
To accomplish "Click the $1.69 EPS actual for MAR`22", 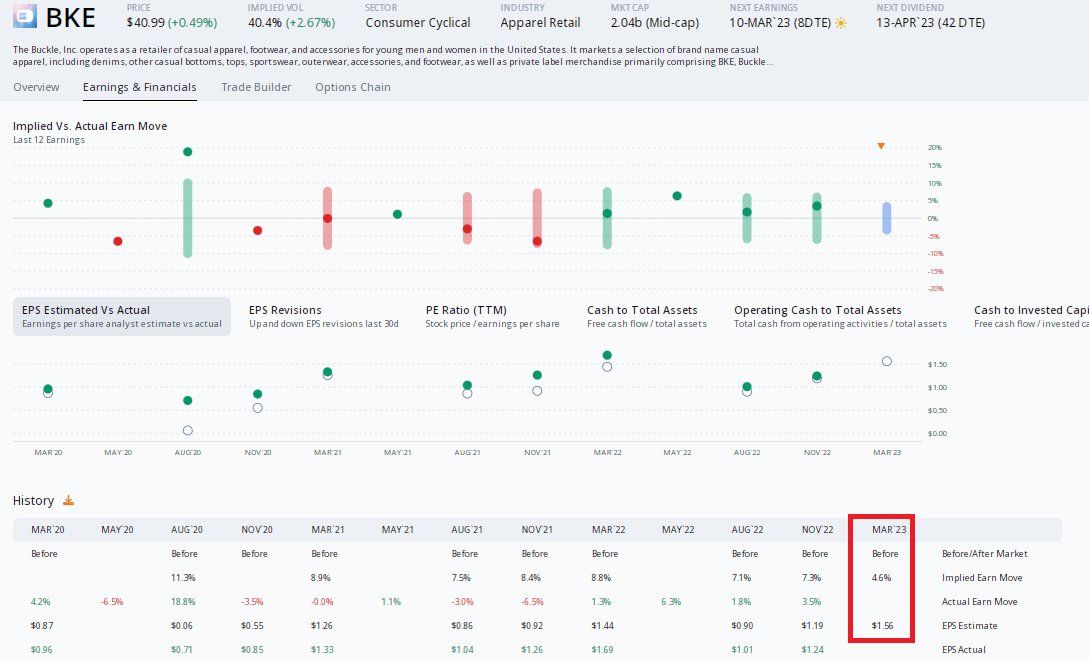I will click(x=602, y=650).
